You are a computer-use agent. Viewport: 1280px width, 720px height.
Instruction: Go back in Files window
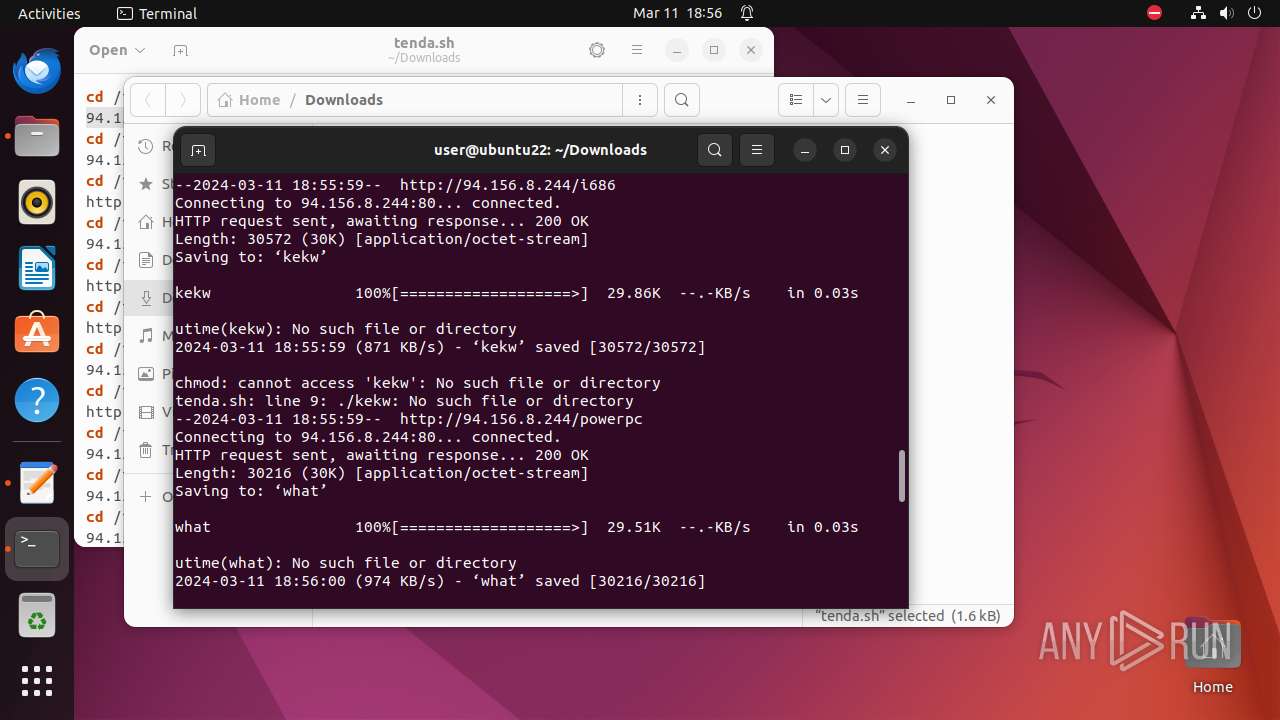click(x=148, y=100)
